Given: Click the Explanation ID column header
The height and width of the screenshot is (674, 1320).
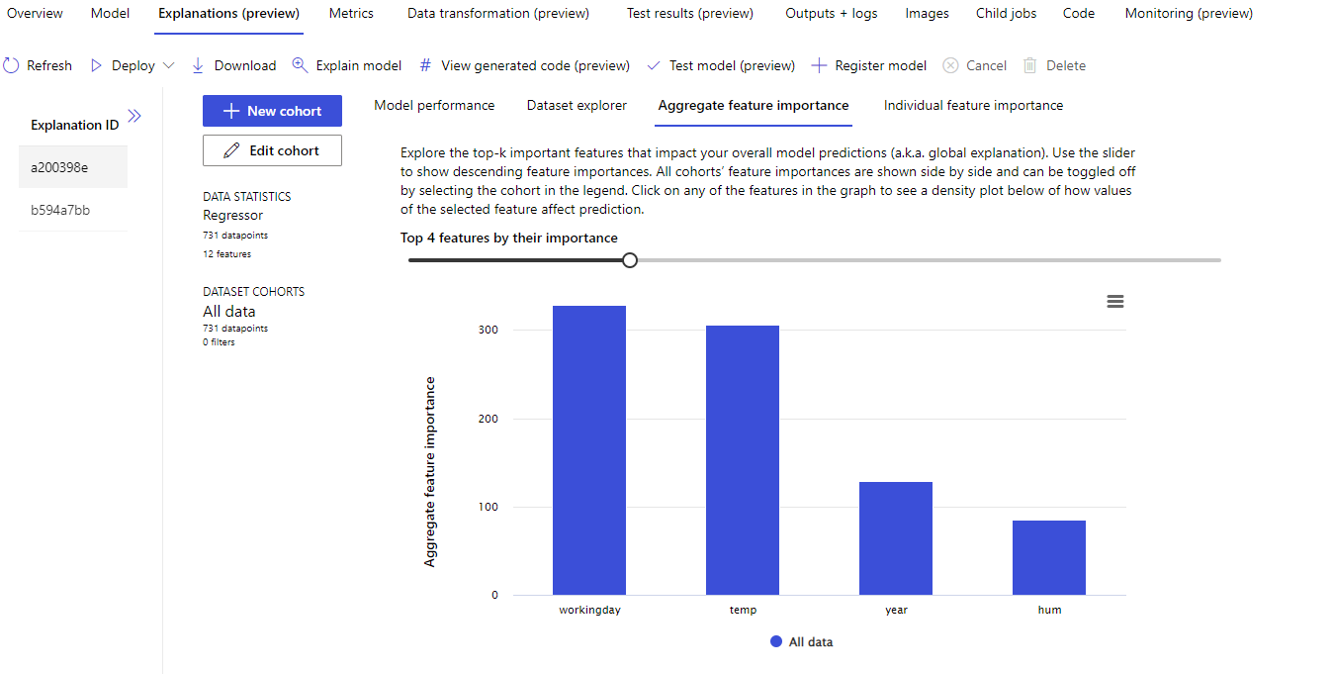Looking at the screenshot, I should tap(75, 125).
